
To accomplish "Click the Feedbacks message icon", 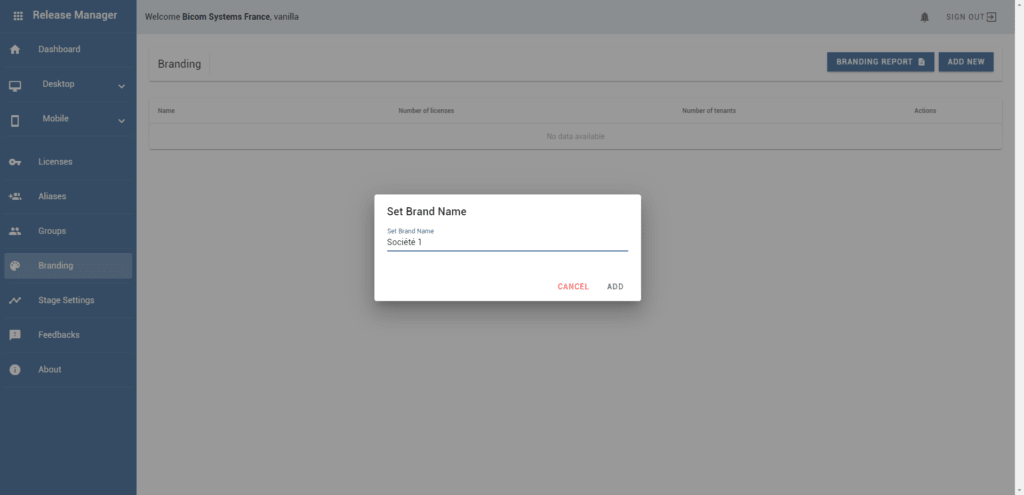I will pyautogui.click(x=15, y=335).
